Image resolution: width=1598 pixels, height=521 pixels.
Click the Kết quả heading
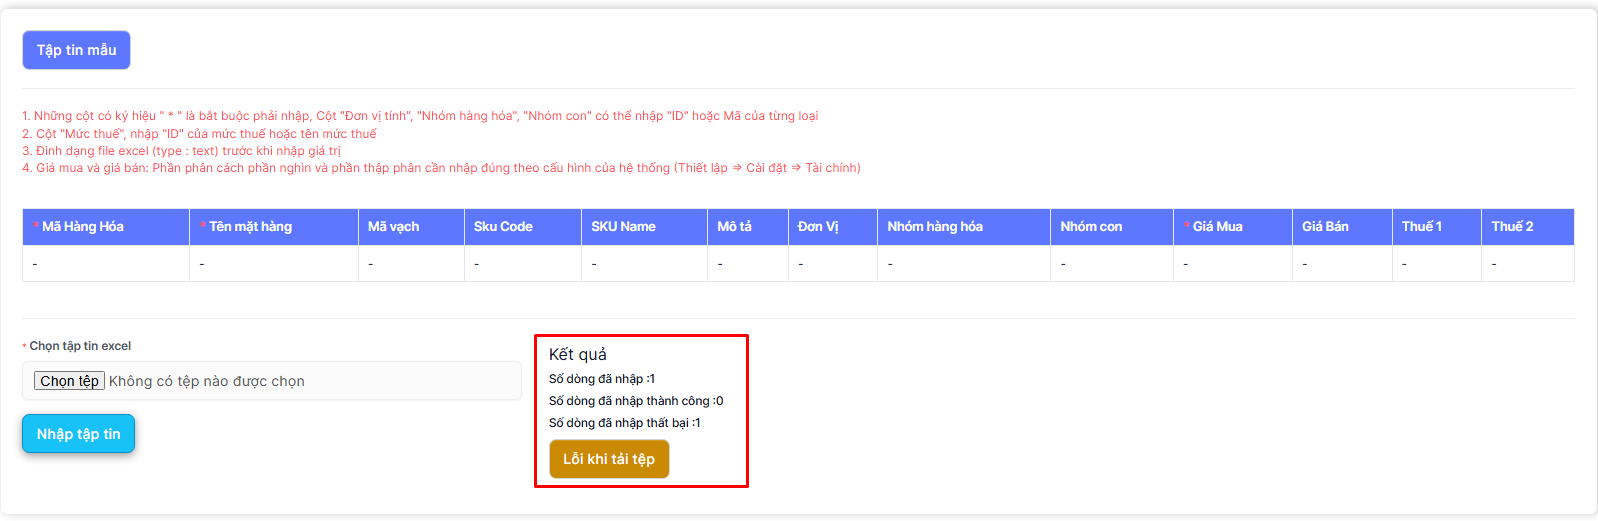578,354
